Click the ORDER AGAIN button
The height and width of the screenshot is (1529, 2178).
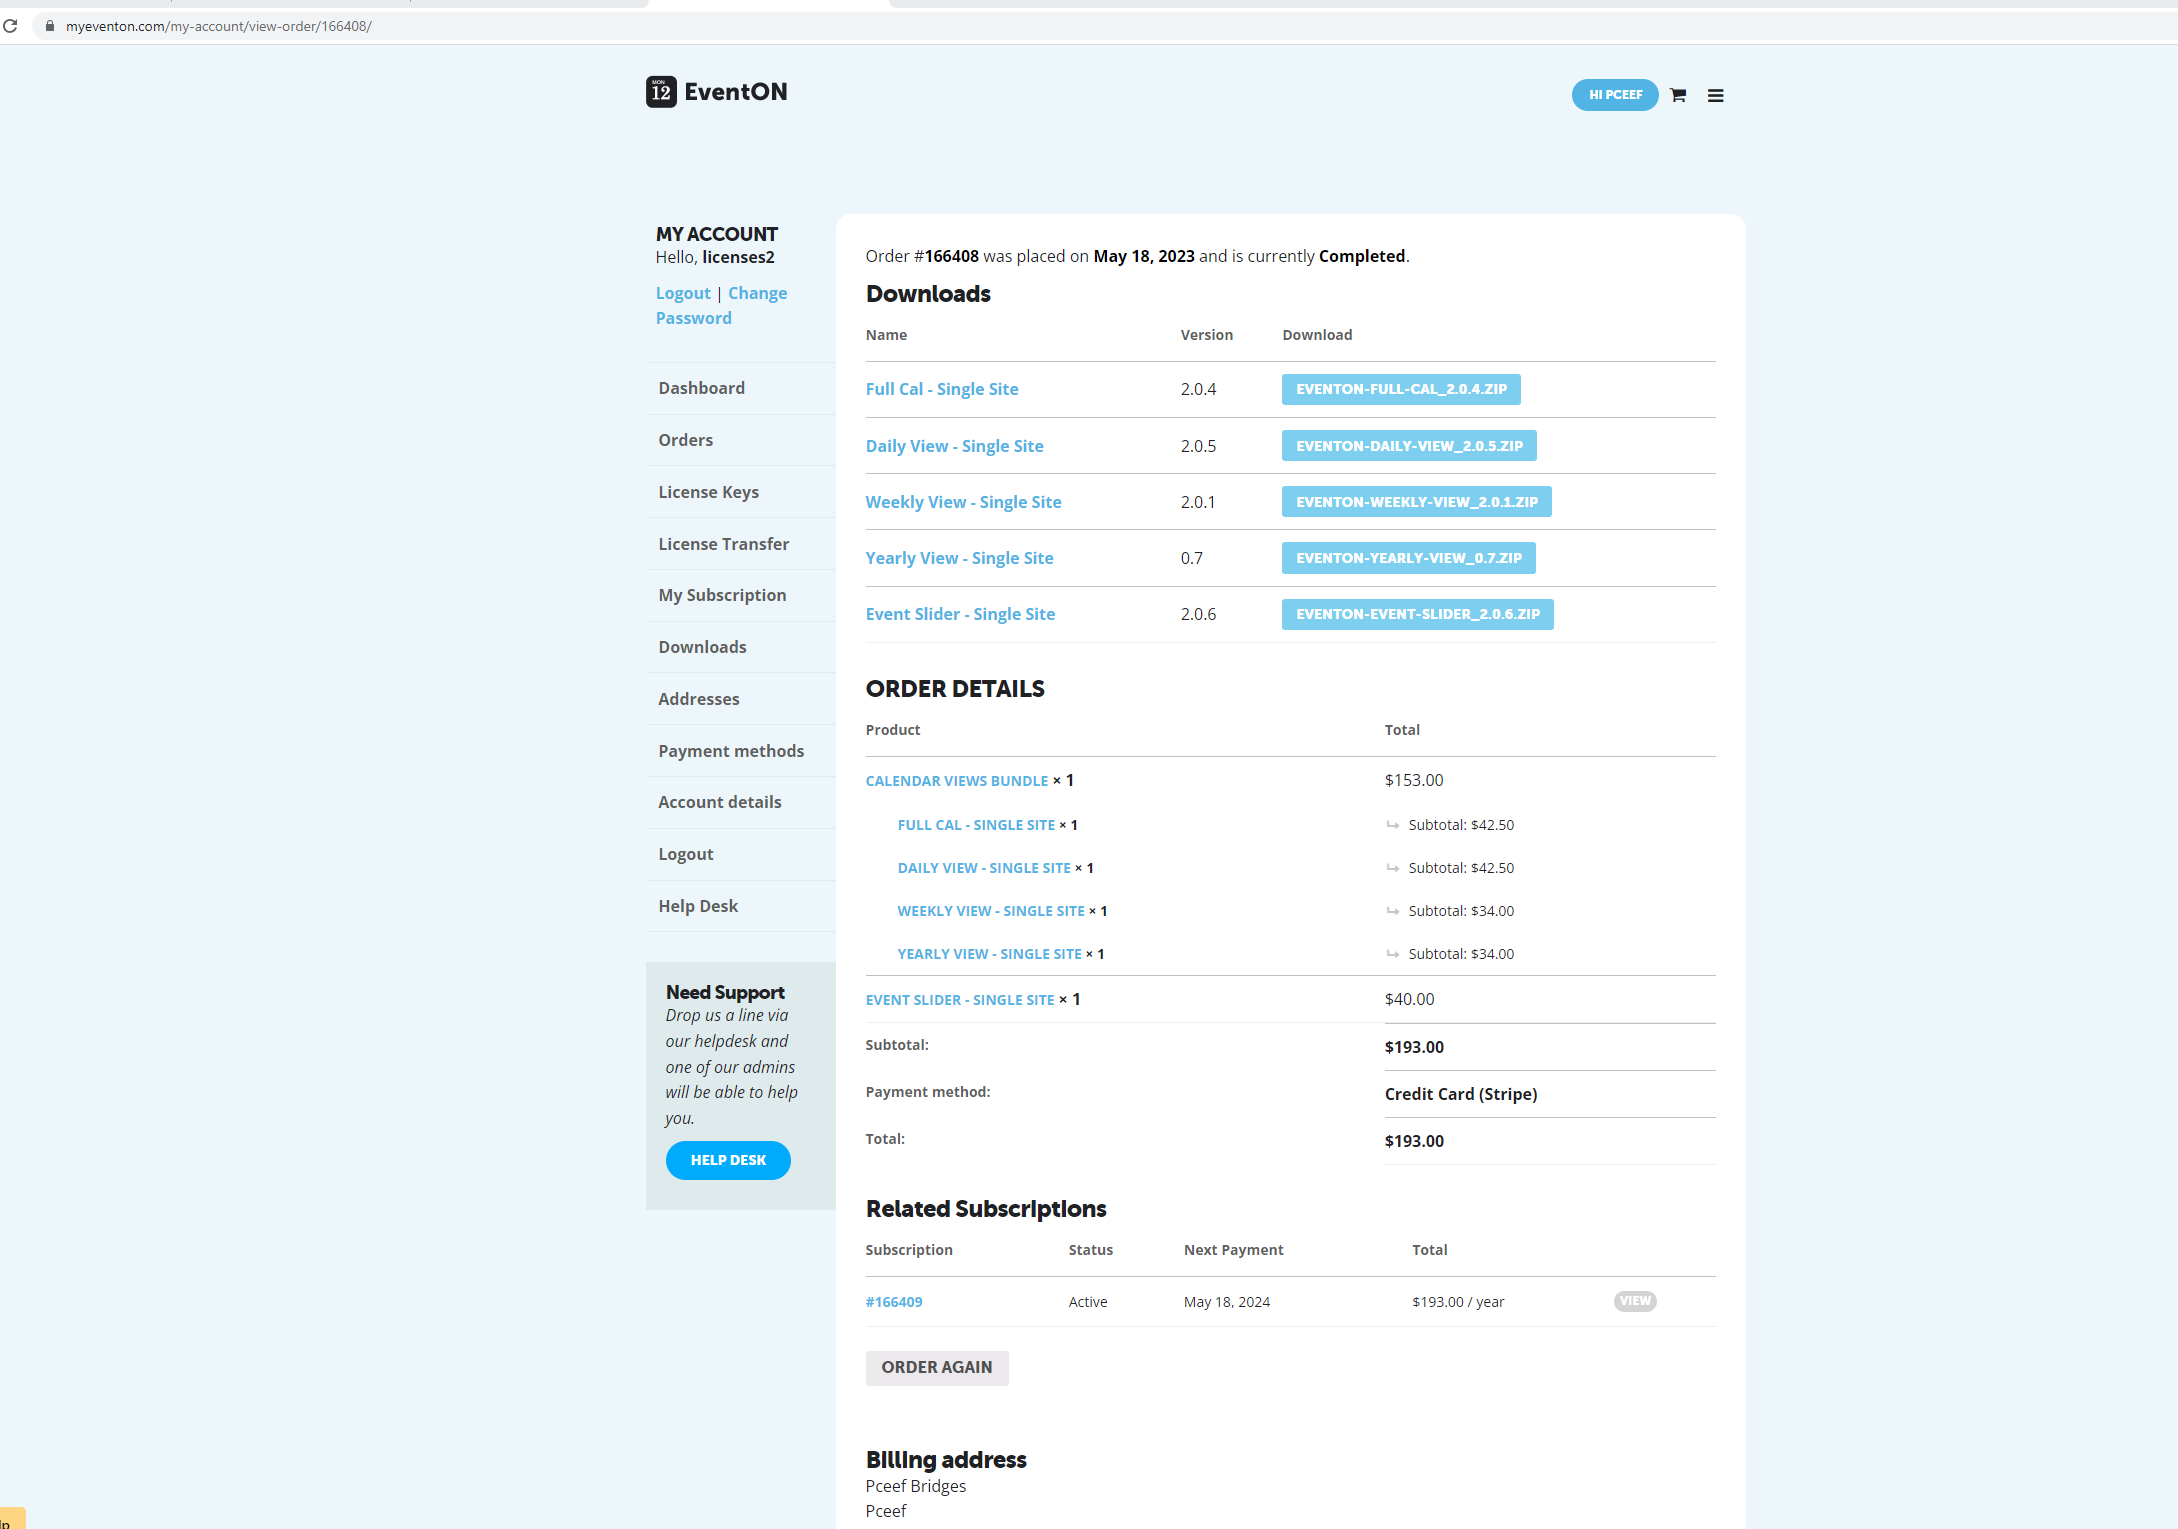click(936, 1367)
